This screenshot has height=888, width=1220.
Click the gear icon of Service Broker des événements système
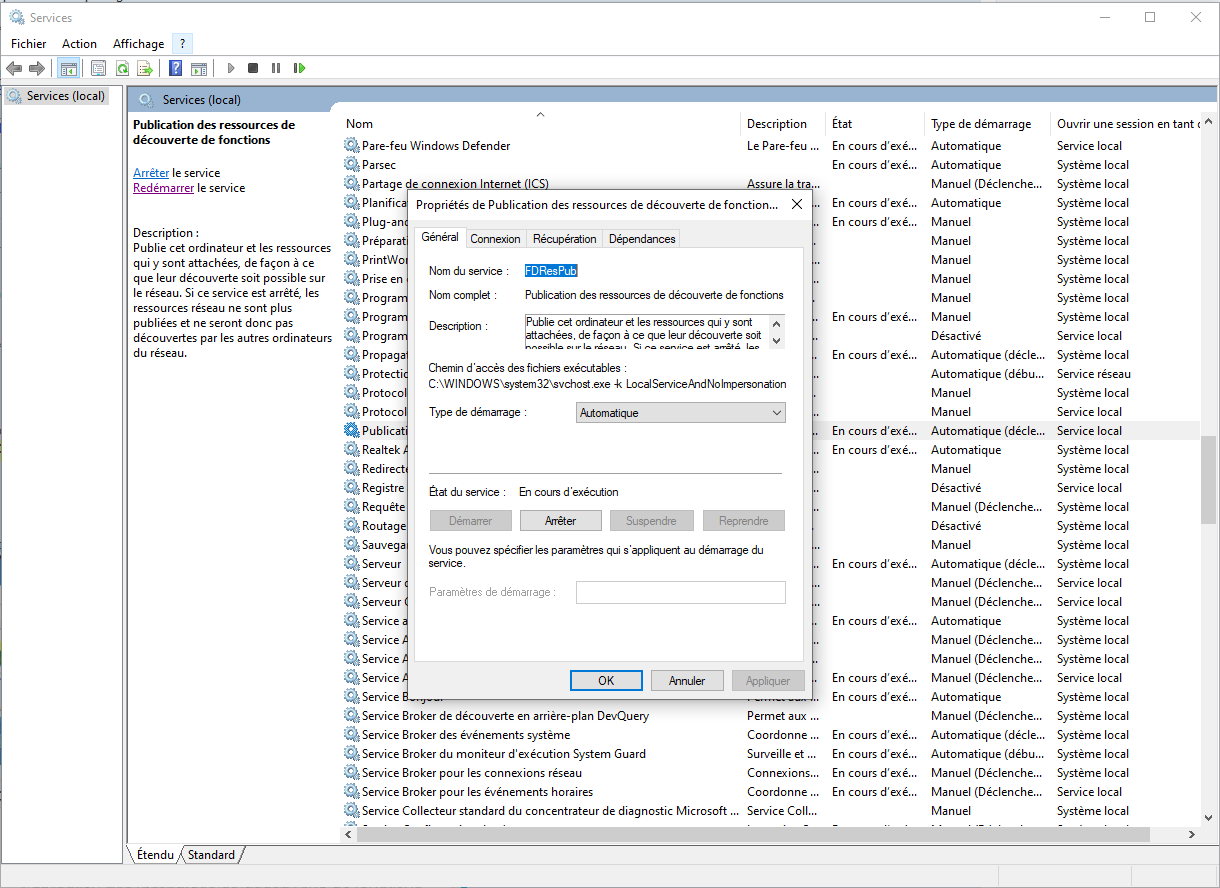pyautogui.click(x=351, y=735)
